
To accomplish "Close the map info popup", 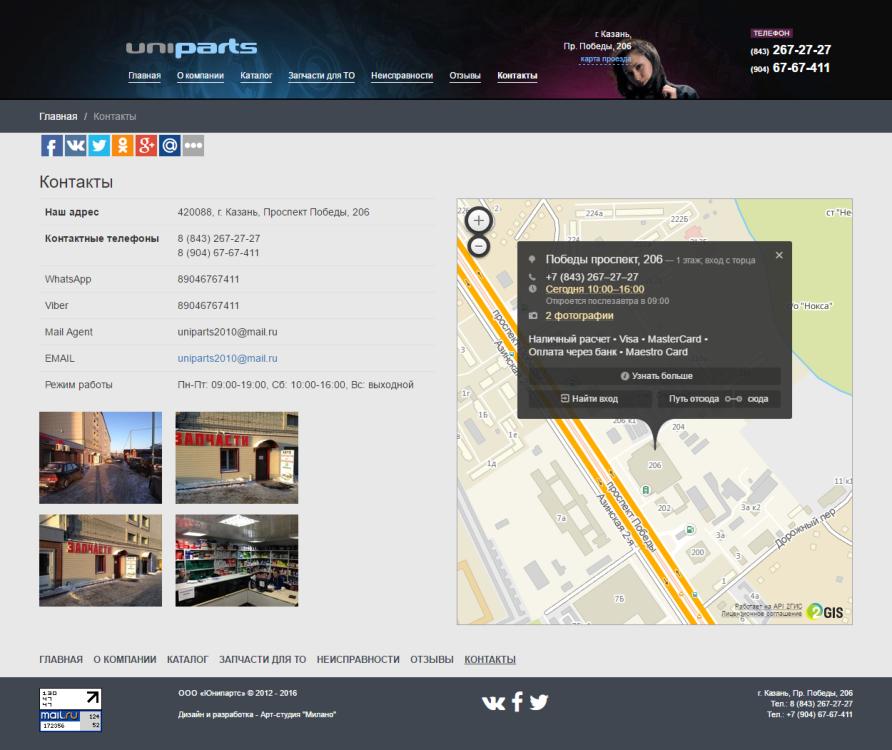I will coord(779,255).
